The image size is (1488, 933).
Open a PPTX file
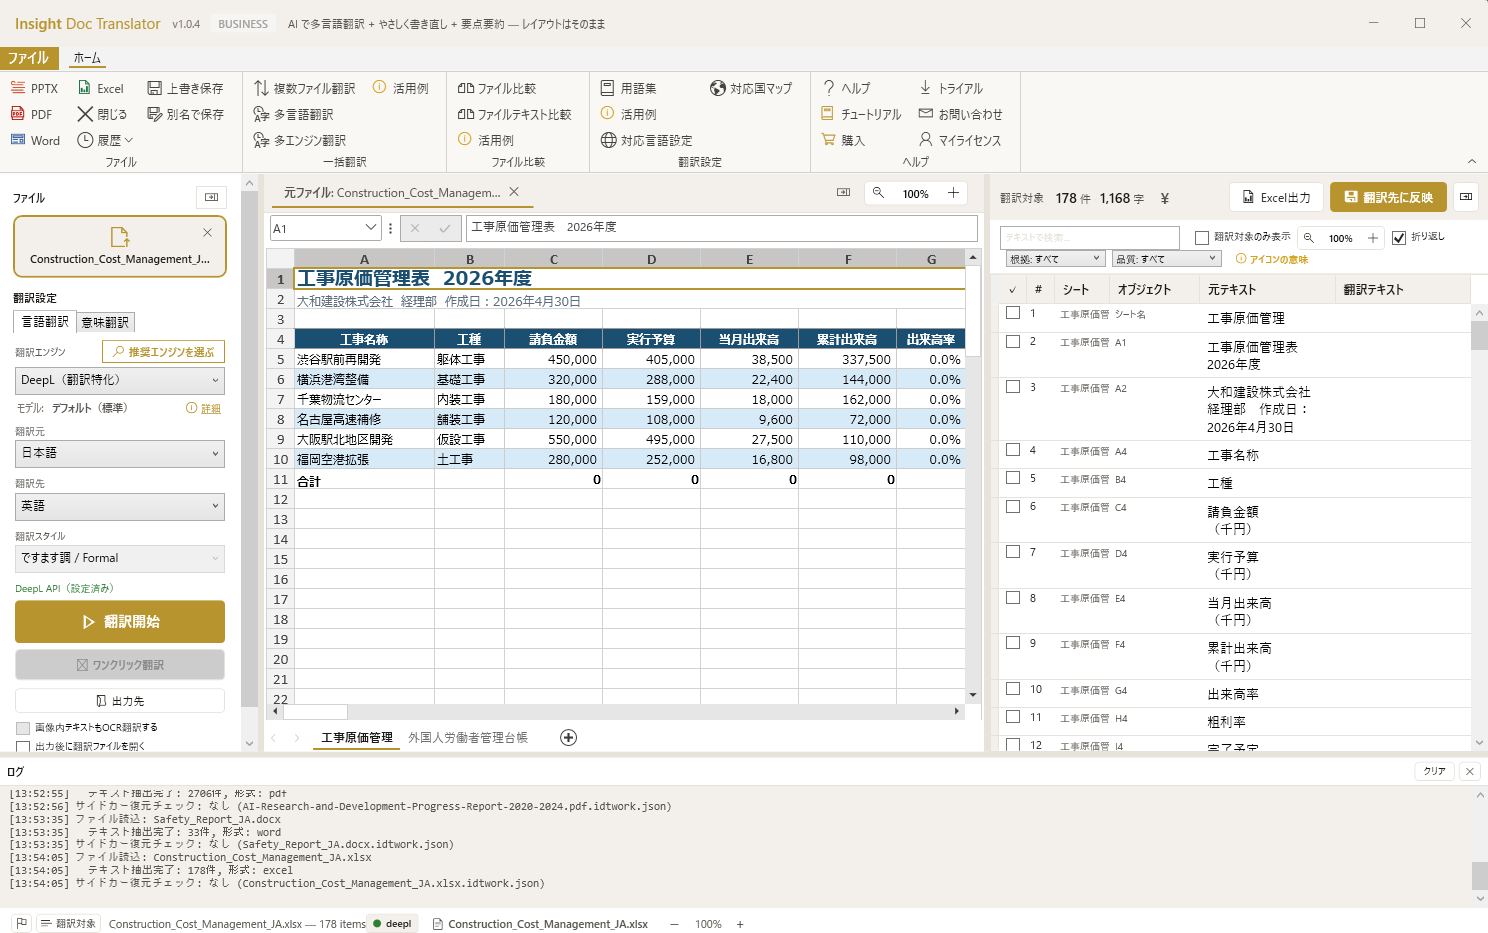click(34, 88)
